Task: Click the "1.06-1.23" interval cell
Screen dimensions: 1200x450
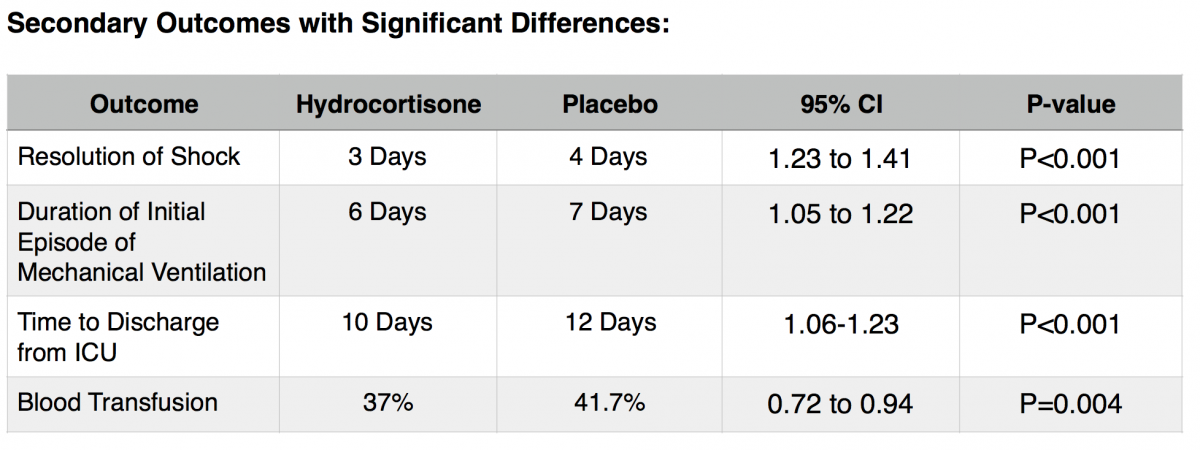Action: tap(839, 323)
